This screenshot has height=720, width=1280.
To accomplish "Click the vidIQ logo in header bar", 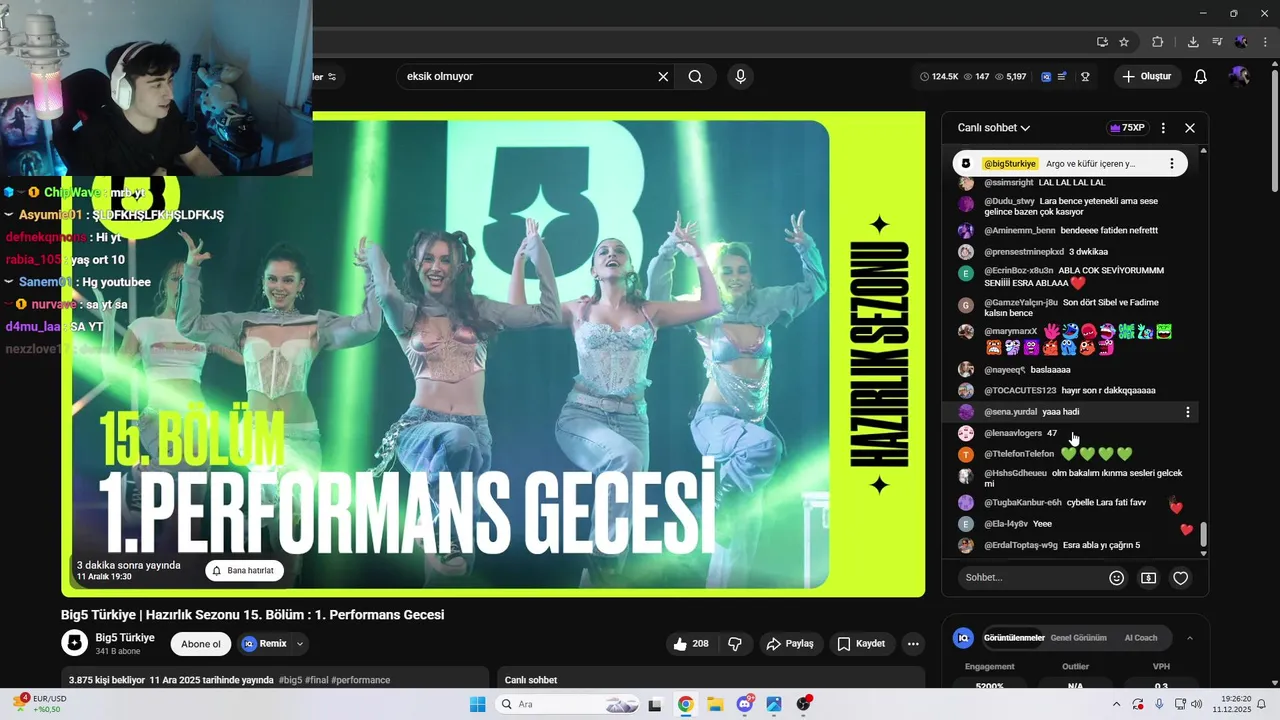I will [x=1046, y=77].
